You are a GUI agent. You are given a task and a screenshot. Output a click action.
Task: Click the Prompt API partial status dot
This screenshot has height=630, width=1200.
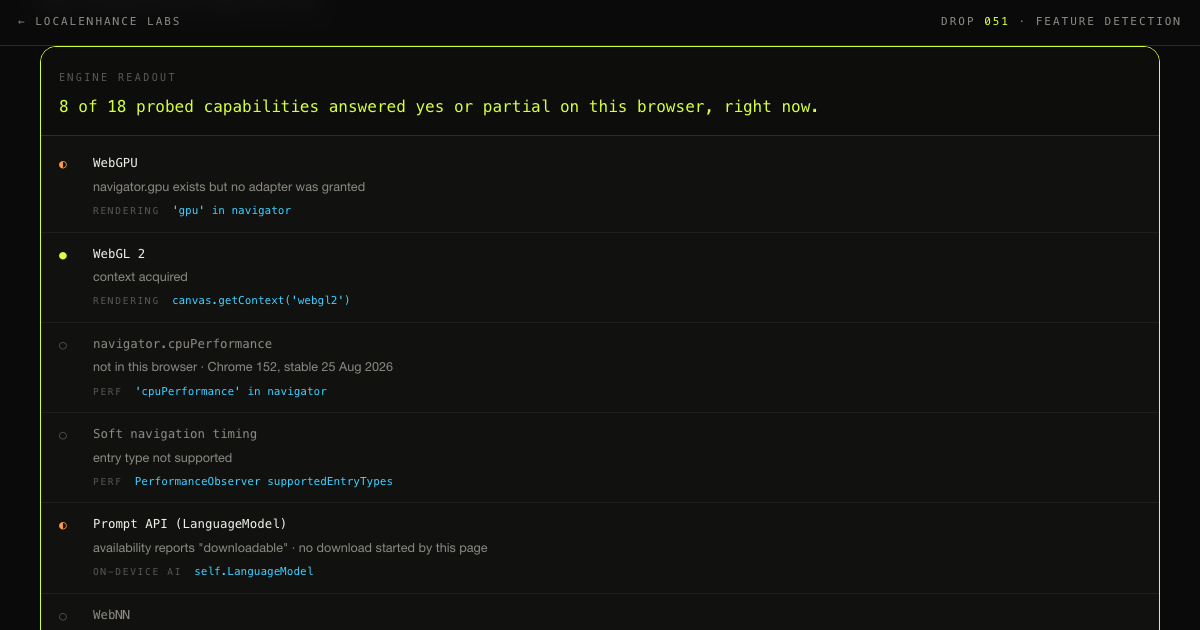pyautogui.click(x=63, y=525)
